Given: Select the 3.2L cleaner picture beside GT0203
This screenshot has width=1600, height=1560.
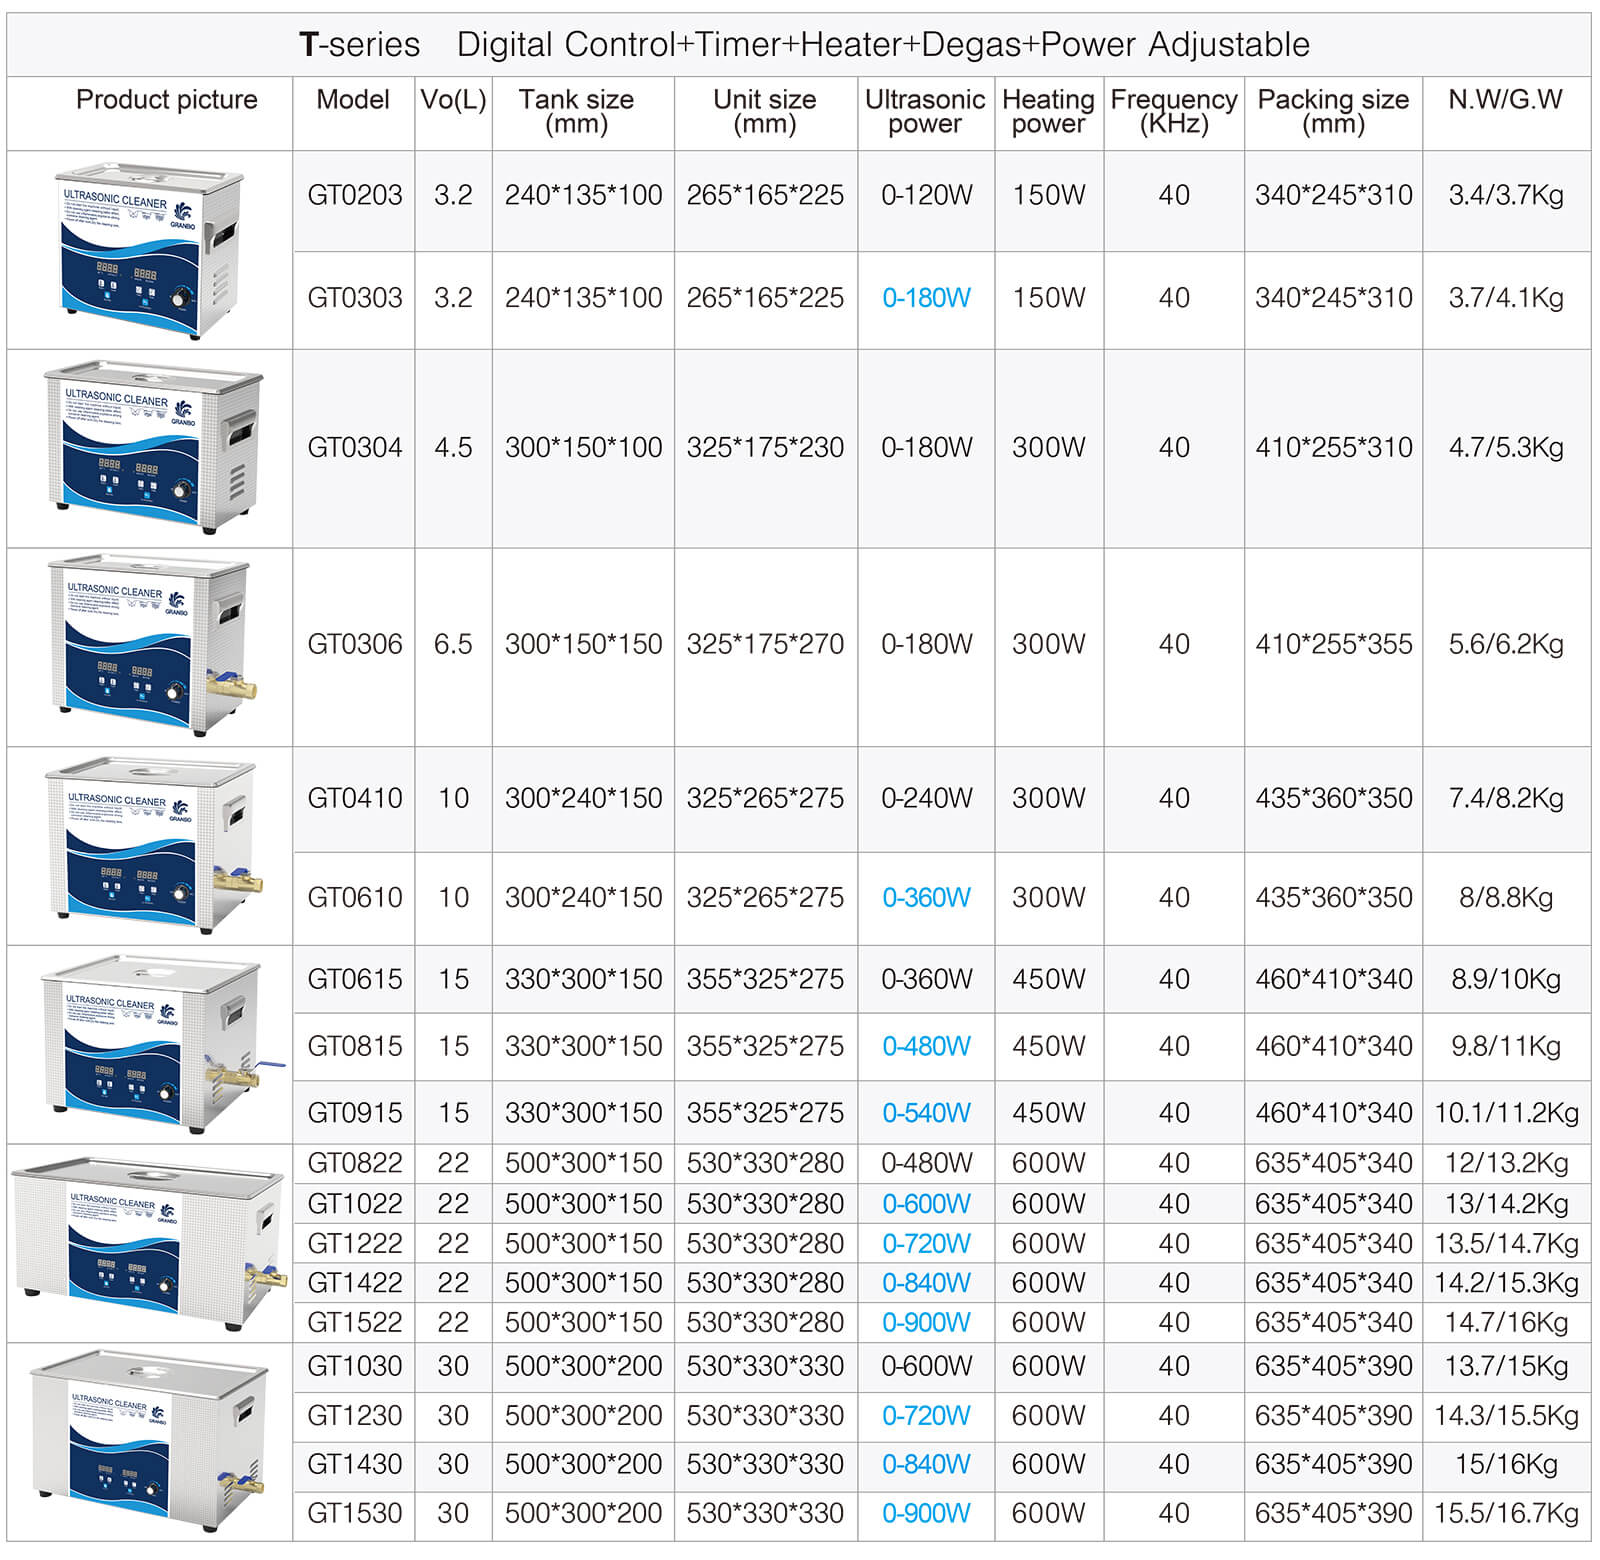Looking at the screenshot, I should (x=148, y=251).
